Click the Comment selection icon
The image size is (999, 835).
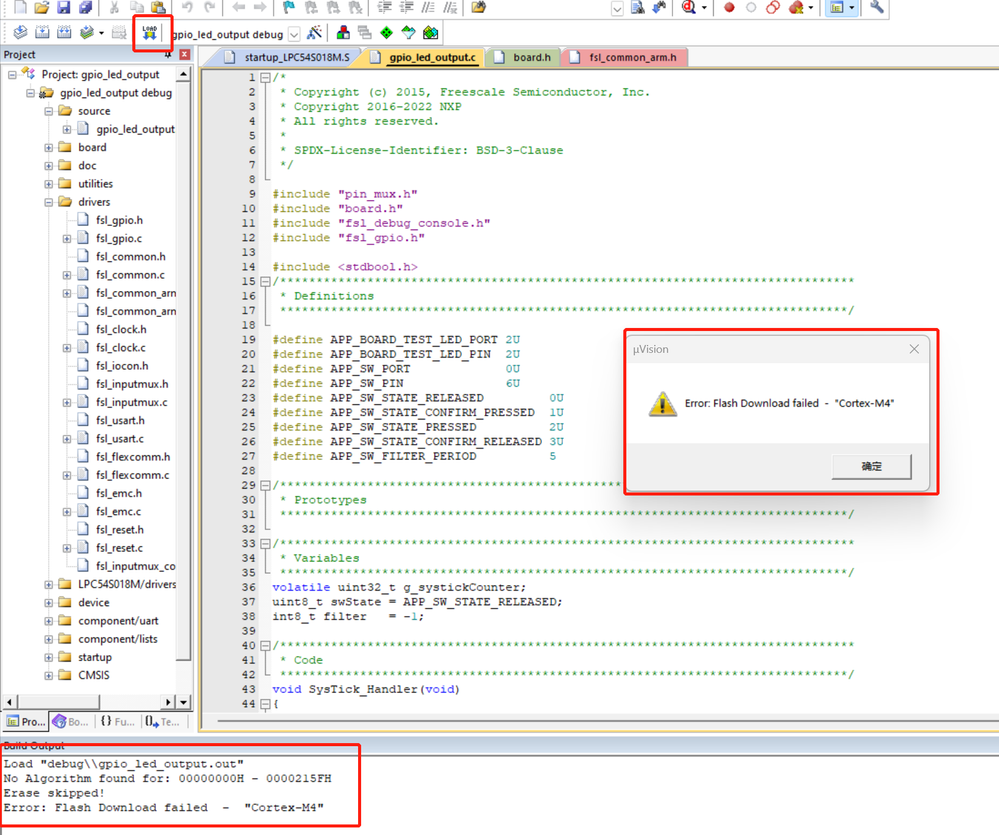click(x=428, y=7)
